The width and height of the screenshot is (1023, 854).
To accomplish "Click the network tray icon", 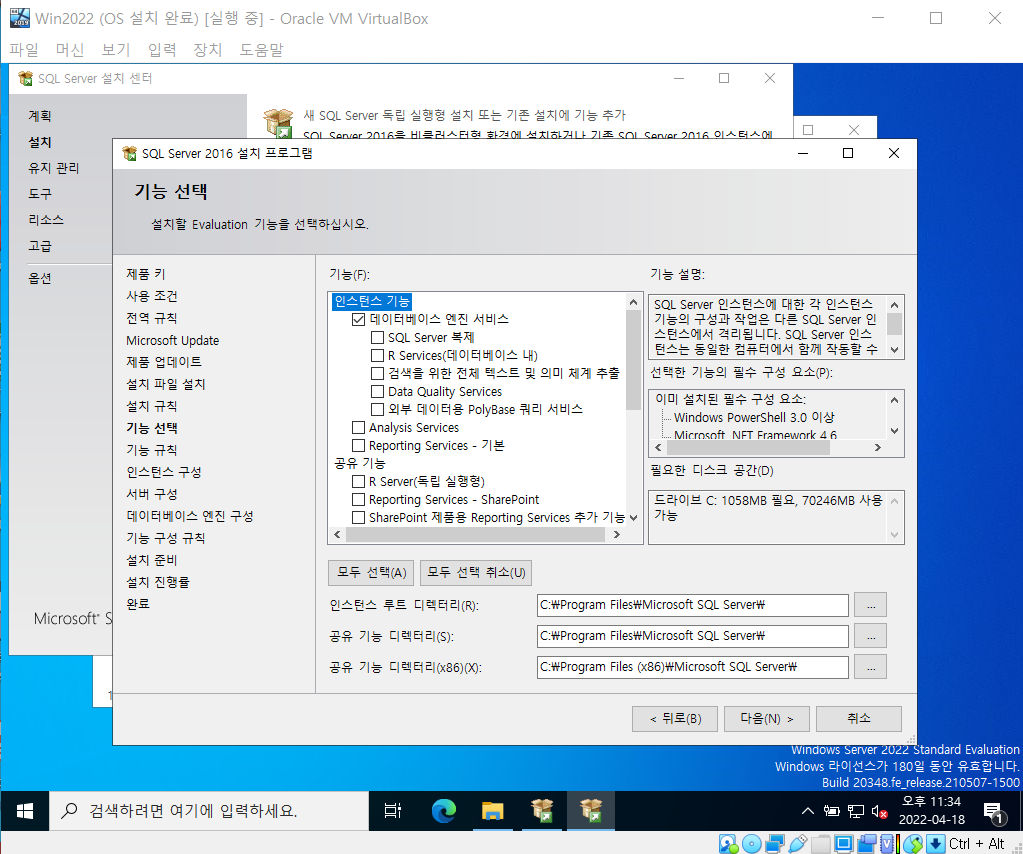I will (855, 811).
